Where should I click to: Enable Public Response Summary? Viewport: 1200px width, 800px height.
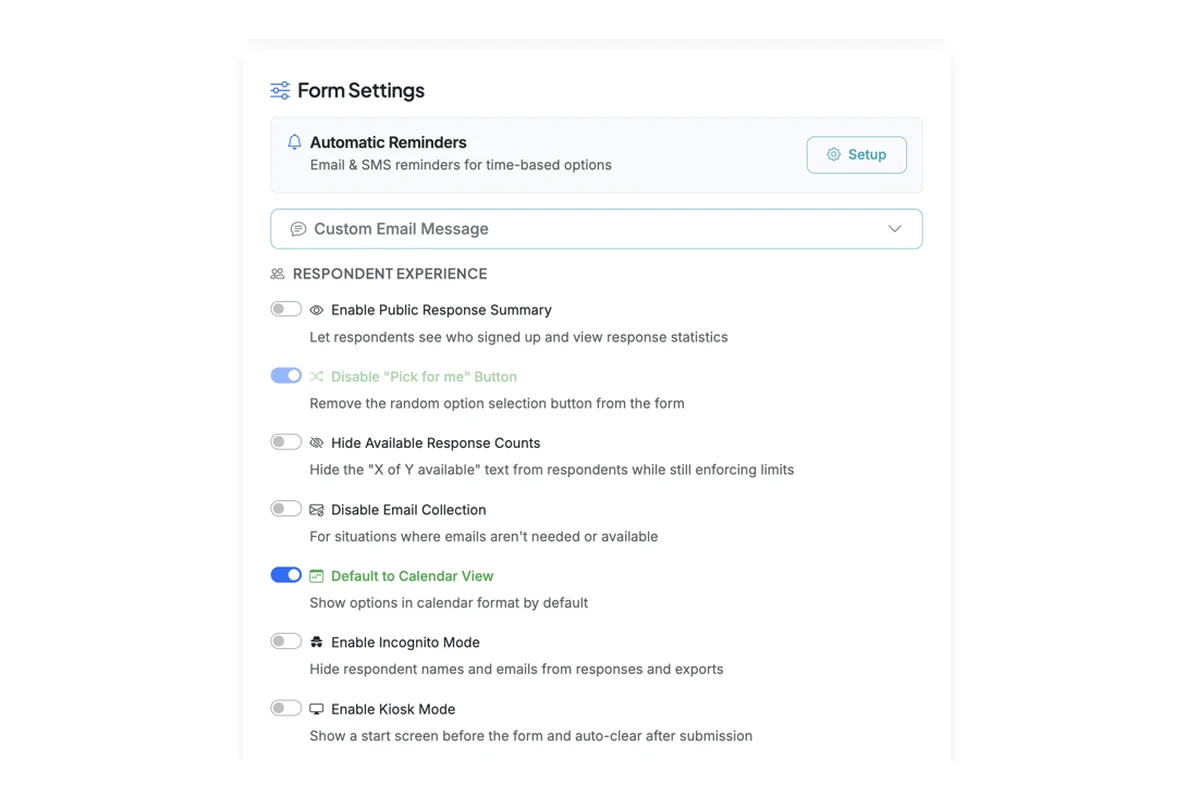(x=286, y=309)
